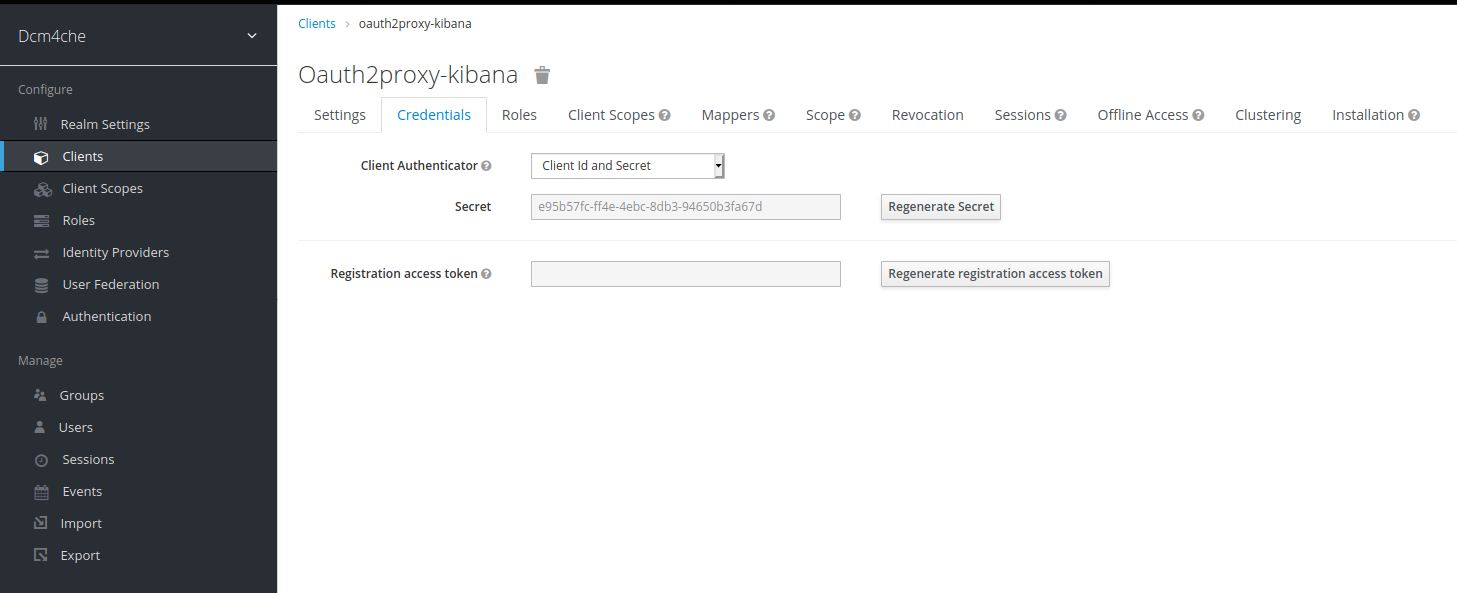Viewport: 1457px width, 593px height.
Task: Click the Oauth2proxy-kibana page heading
Action: click(408, 75)
